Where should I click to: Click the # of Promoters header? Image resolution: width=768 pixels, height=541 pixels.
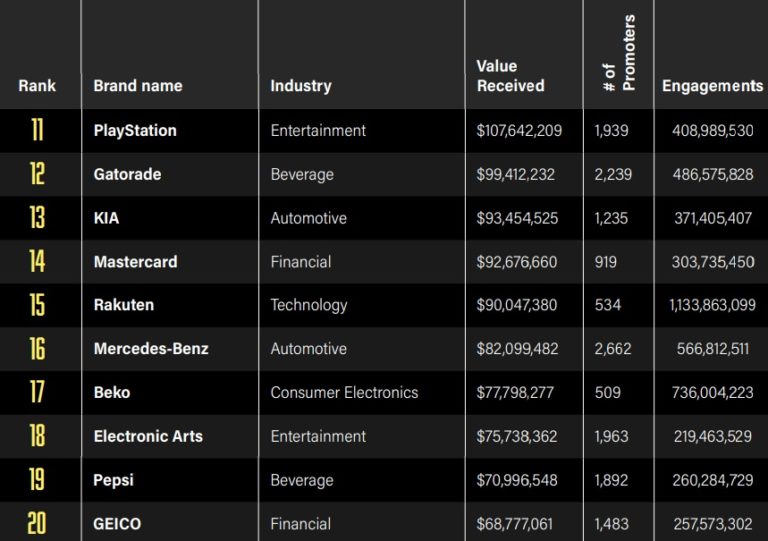620,55
